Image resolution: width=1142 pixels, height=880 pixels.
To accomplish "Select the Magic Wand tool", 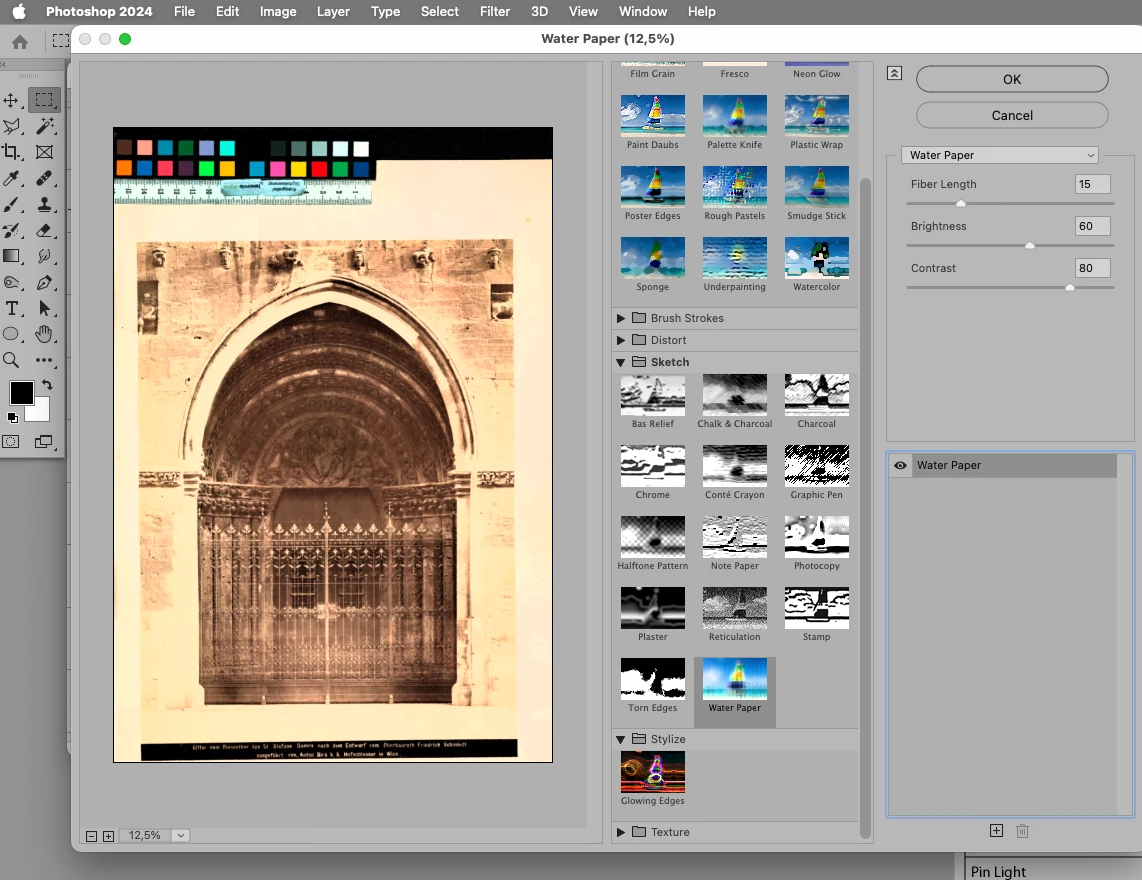I will coord(44,126).
